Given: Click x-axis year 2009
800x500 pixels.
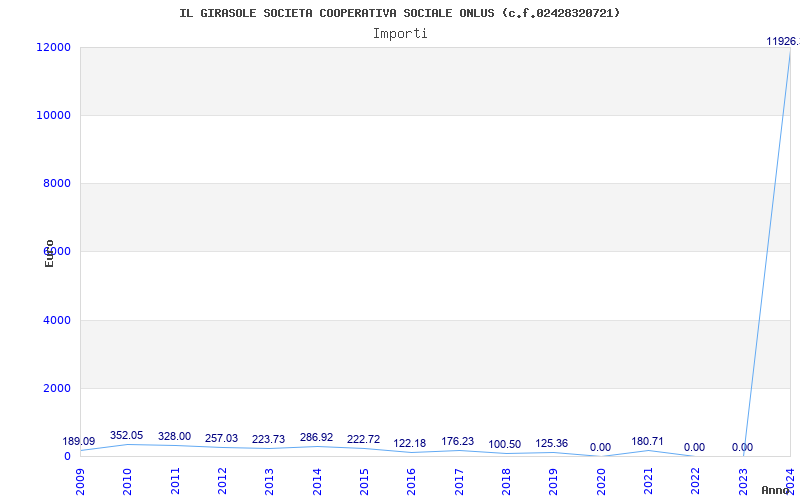Looking at the screenshot, I should (81, 482).
